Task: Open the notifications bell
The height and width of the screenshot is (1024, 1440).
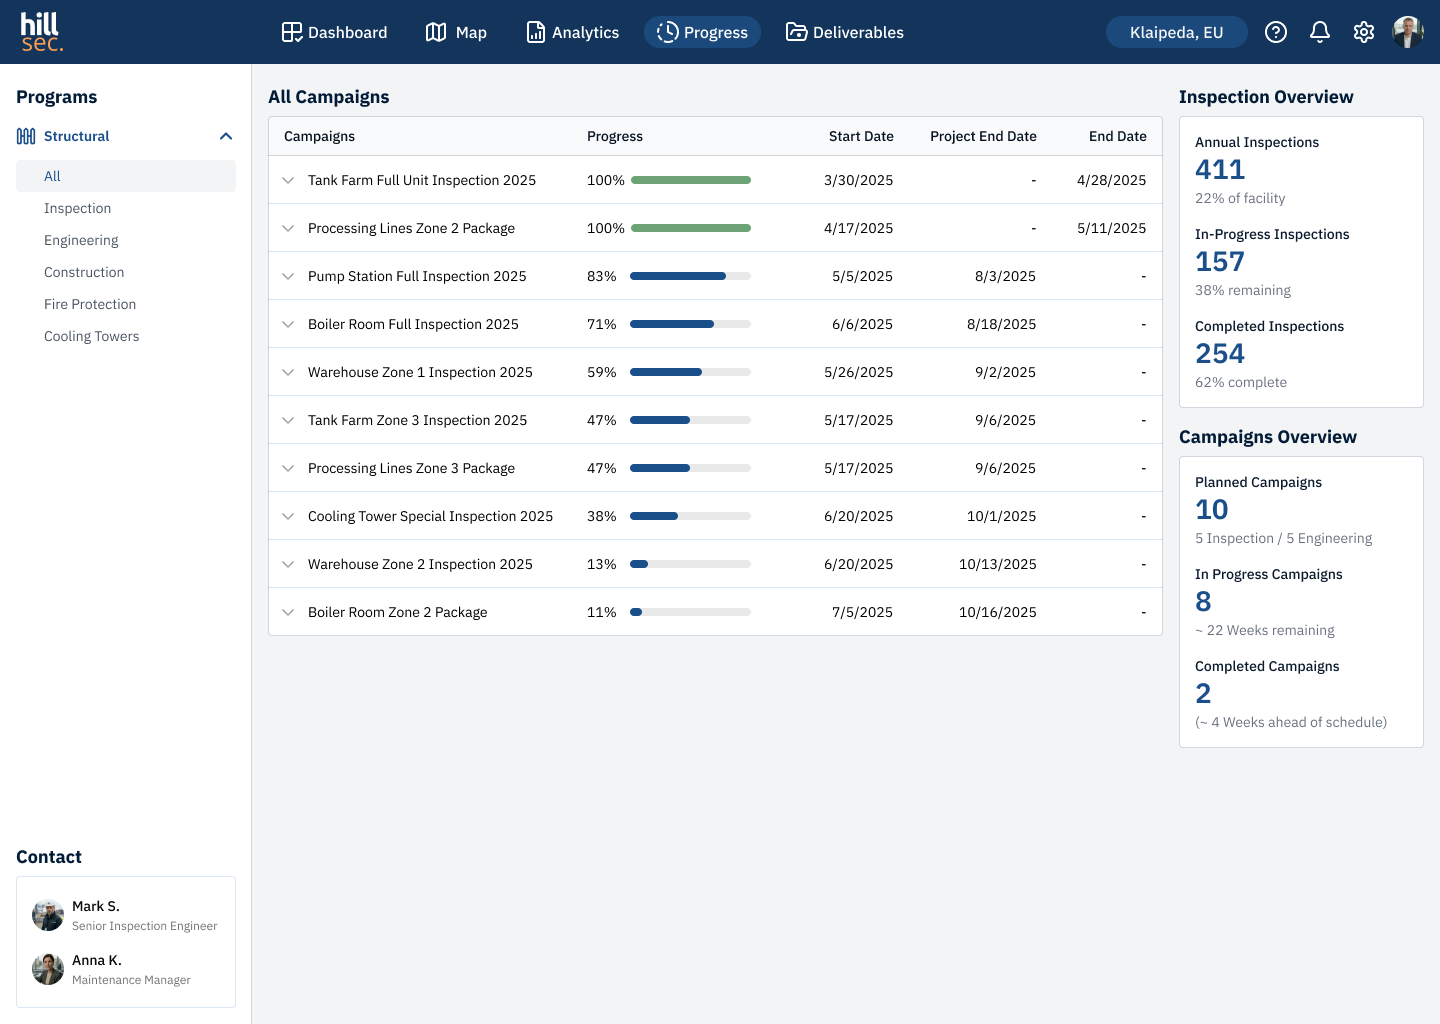Action: (x=1320, y=32)
